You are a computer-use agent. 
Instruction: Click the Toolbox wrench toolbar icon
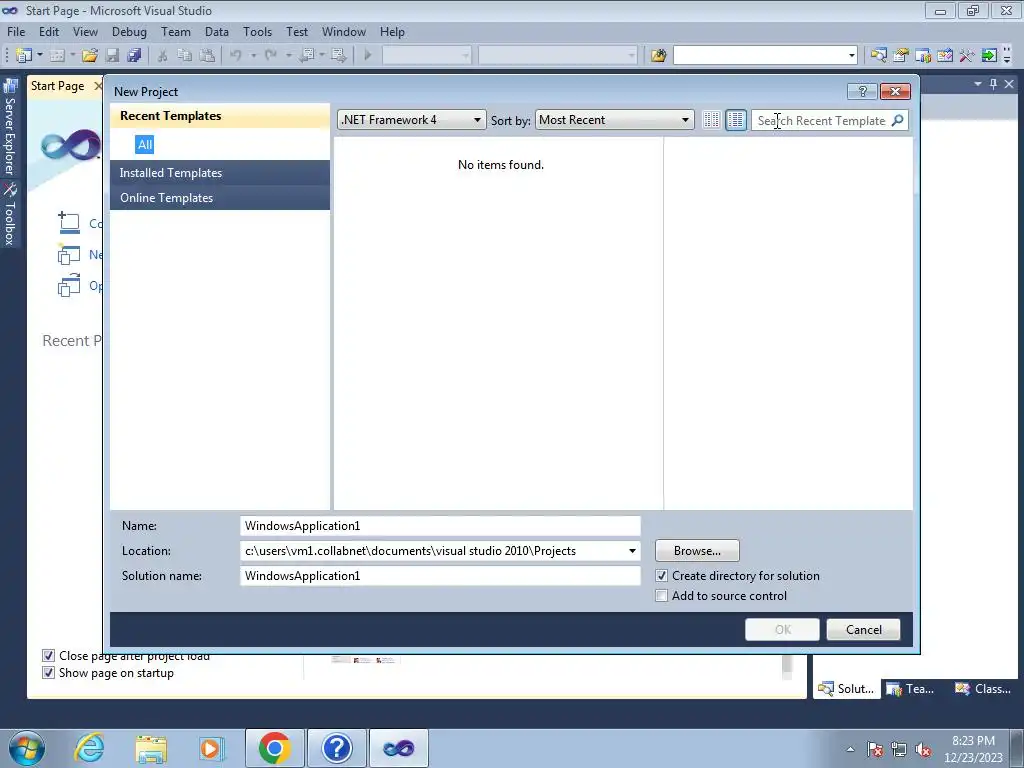[967, 56]
